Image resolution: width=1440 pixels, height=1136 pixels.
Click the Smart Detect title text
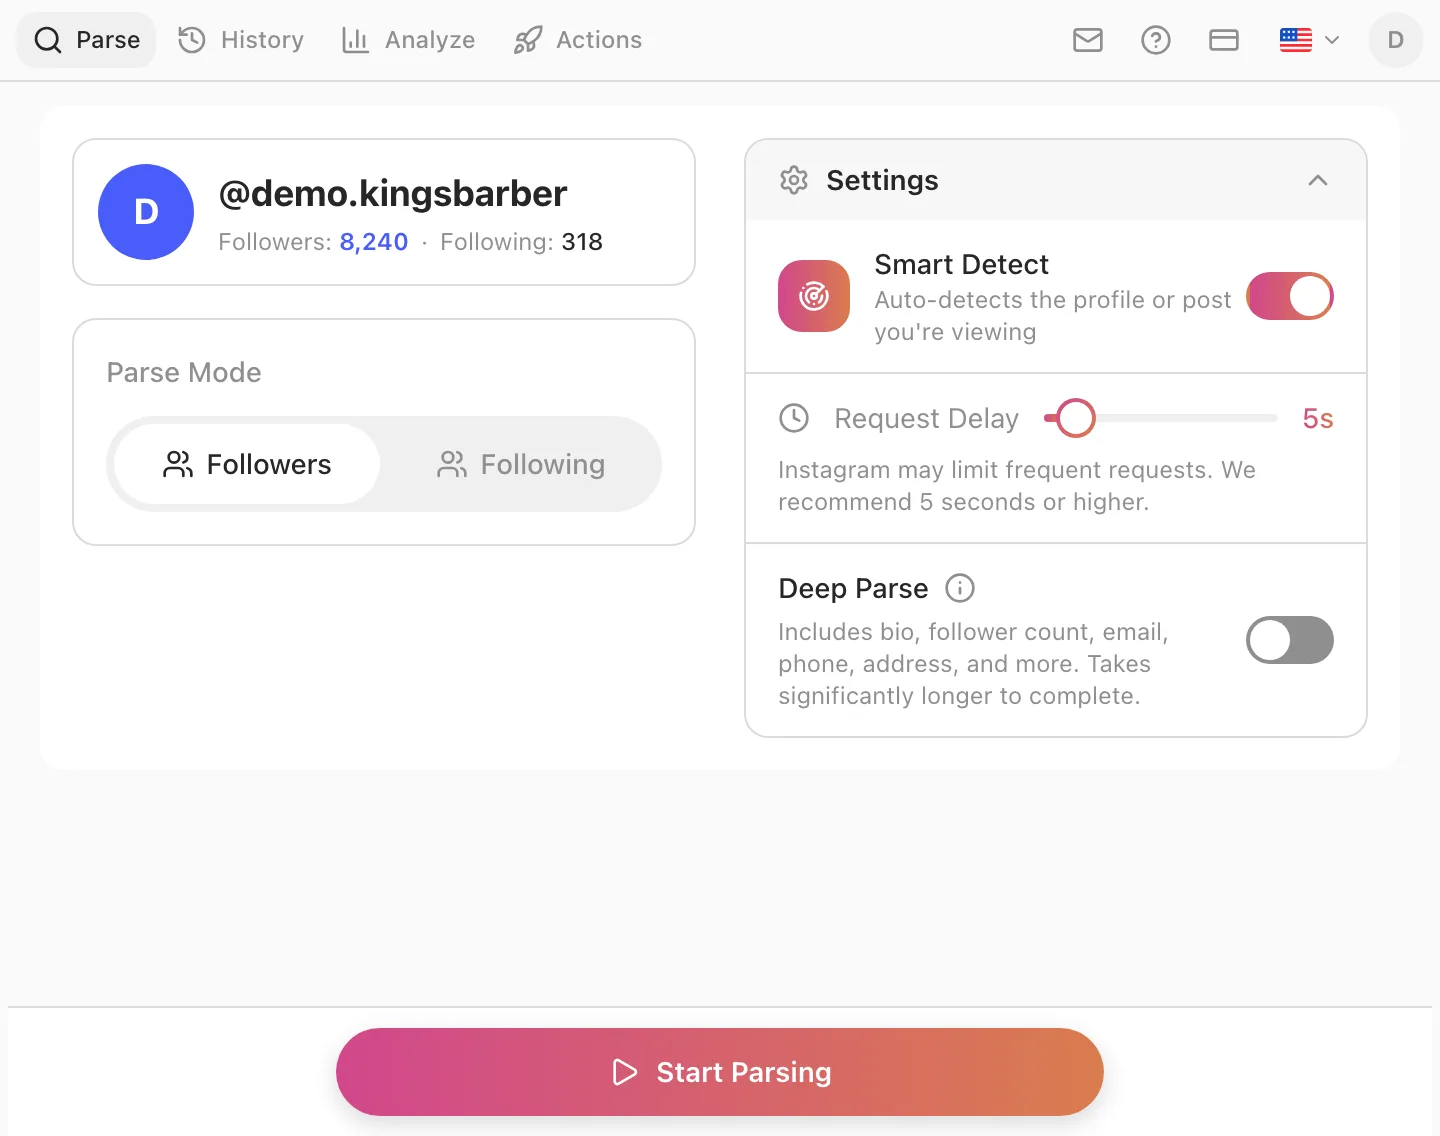(961, 264)
